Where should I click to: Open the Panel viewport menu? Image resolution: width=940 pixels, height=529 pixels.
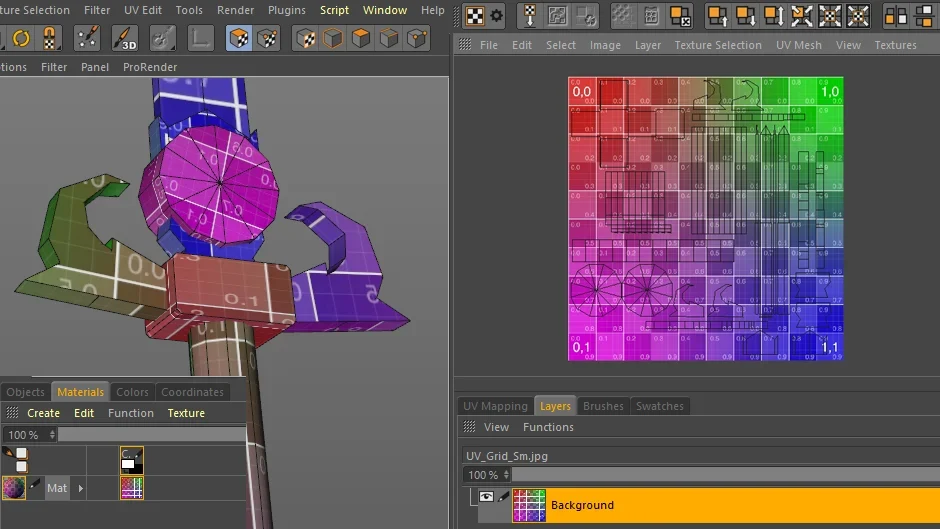point(95,67)
